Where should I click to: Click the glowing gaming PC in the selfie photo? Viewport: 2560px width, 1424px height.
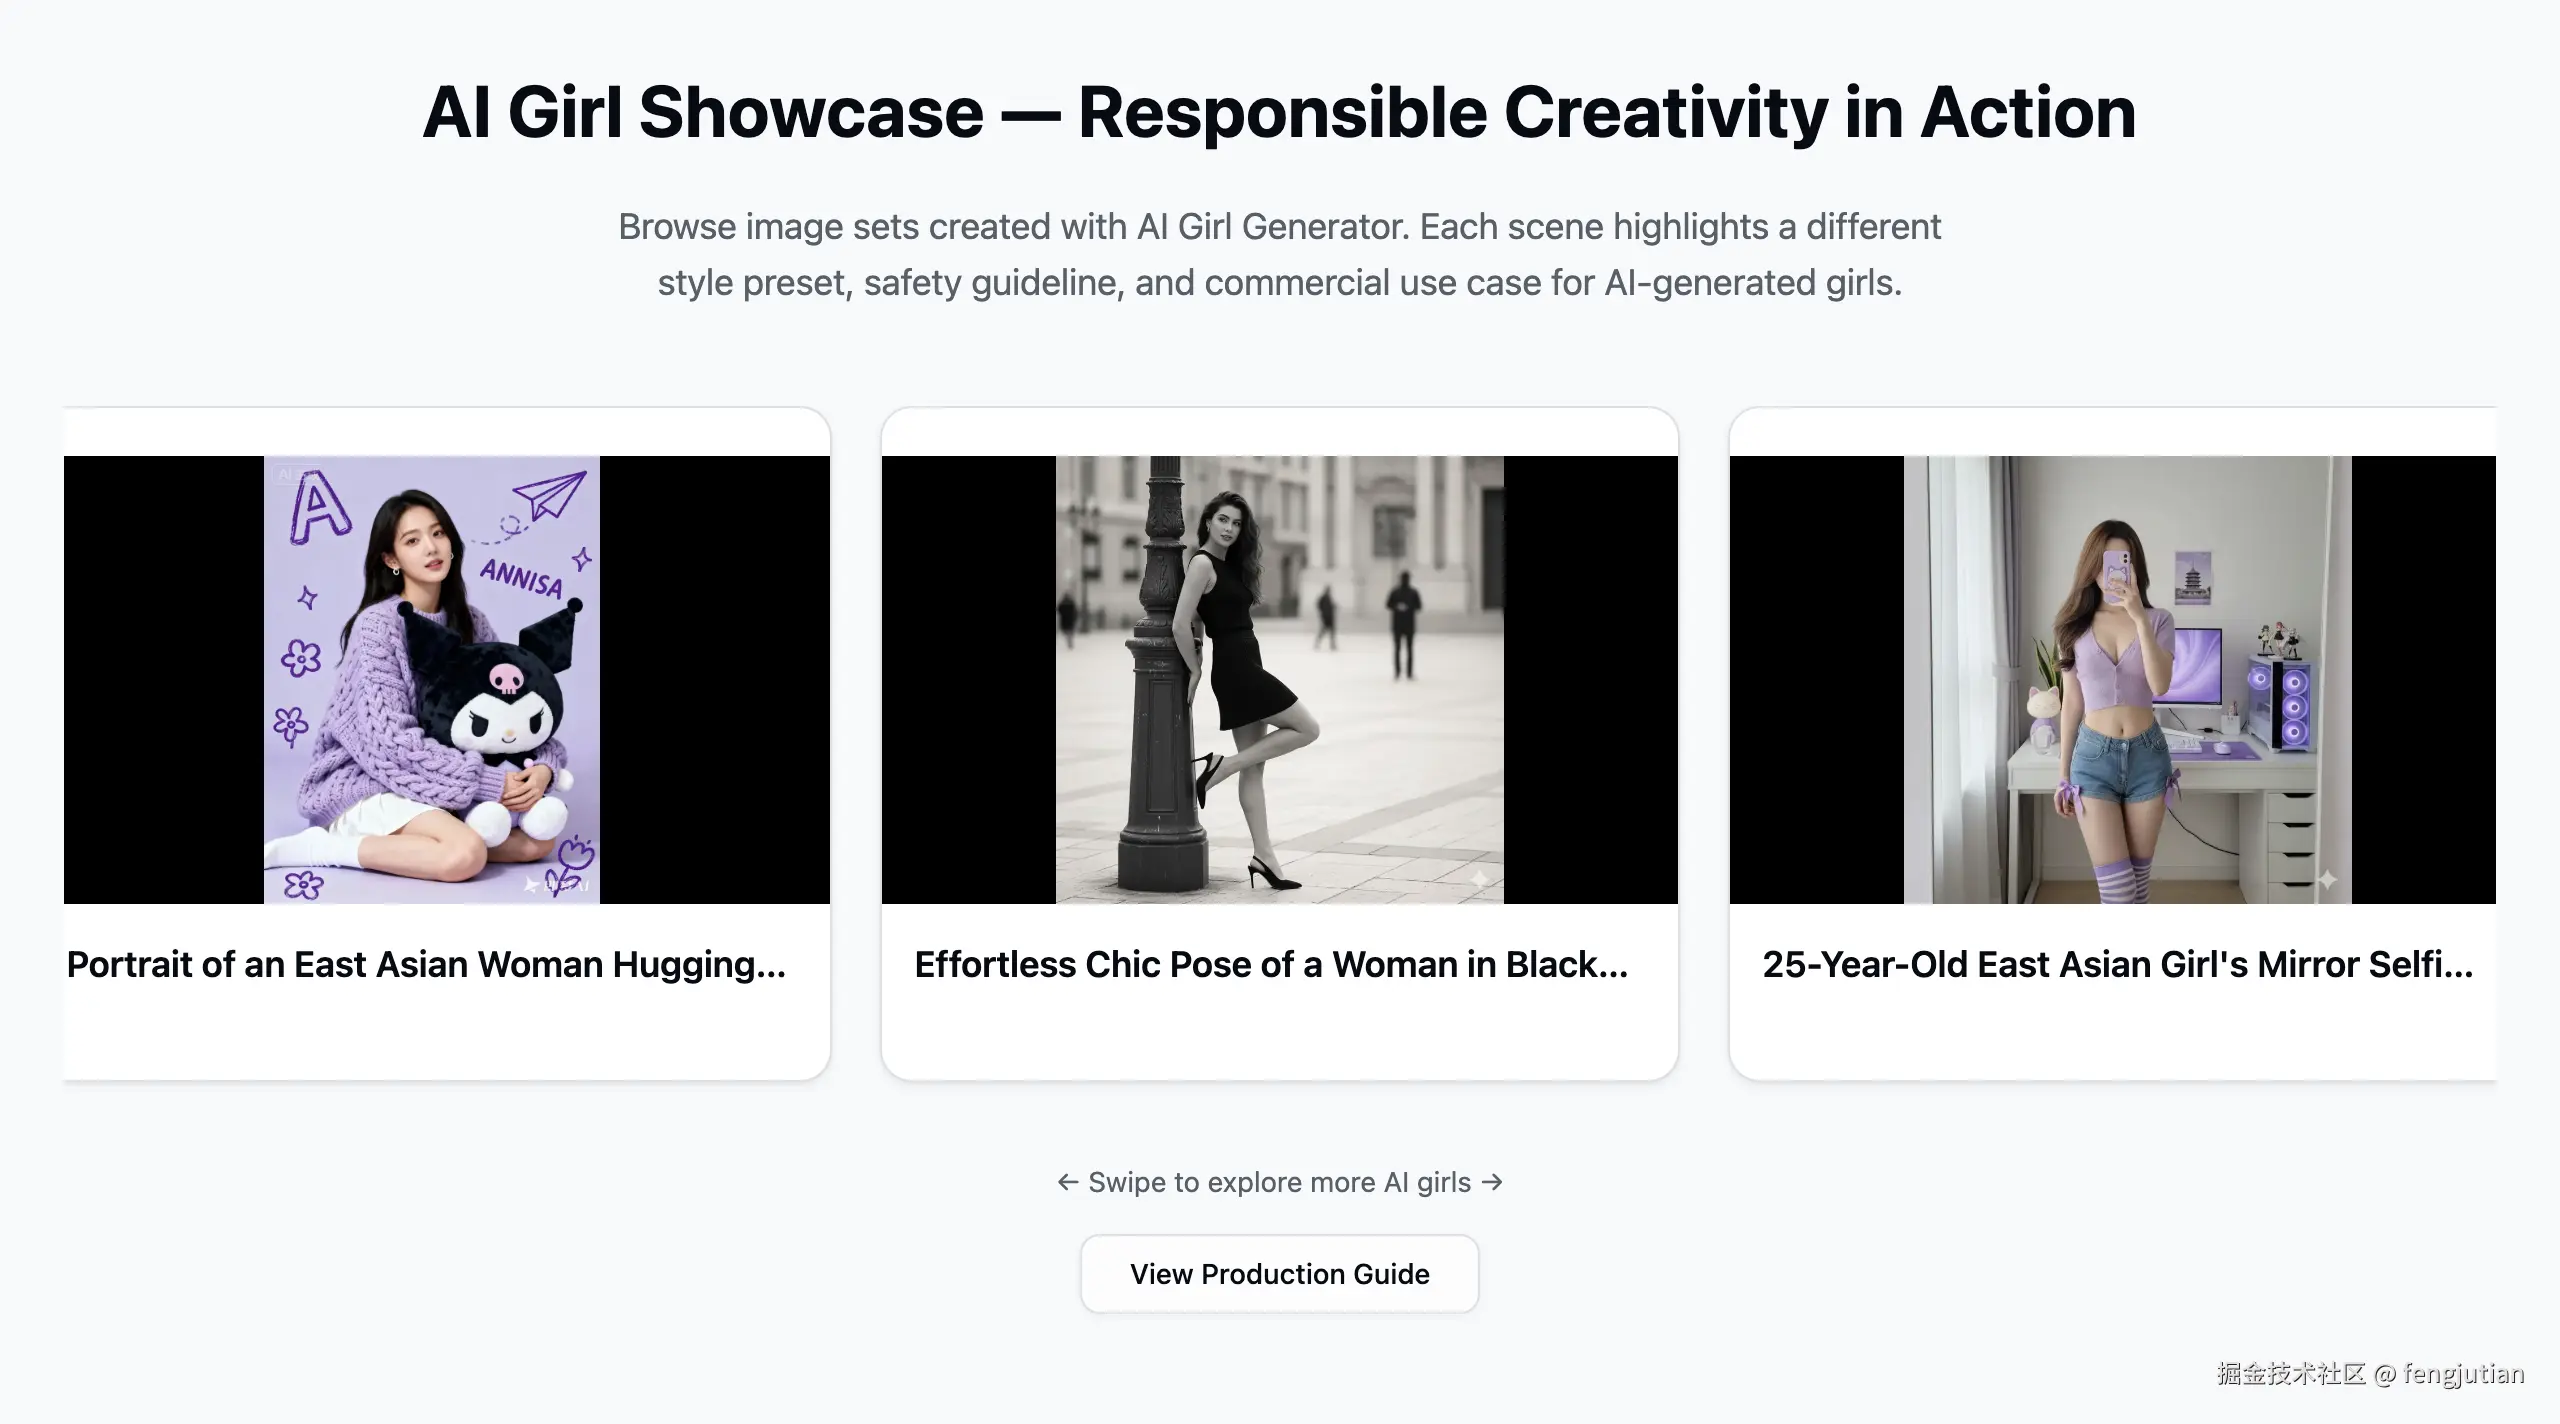2280,700
